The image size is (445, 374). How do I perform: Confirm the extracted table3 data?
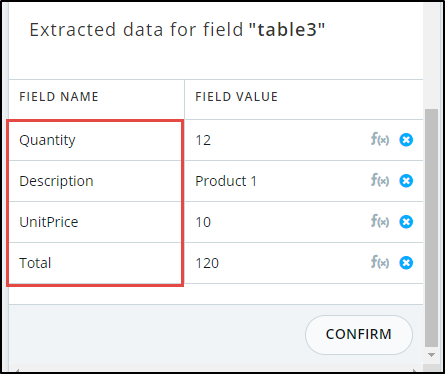[359, 334]
